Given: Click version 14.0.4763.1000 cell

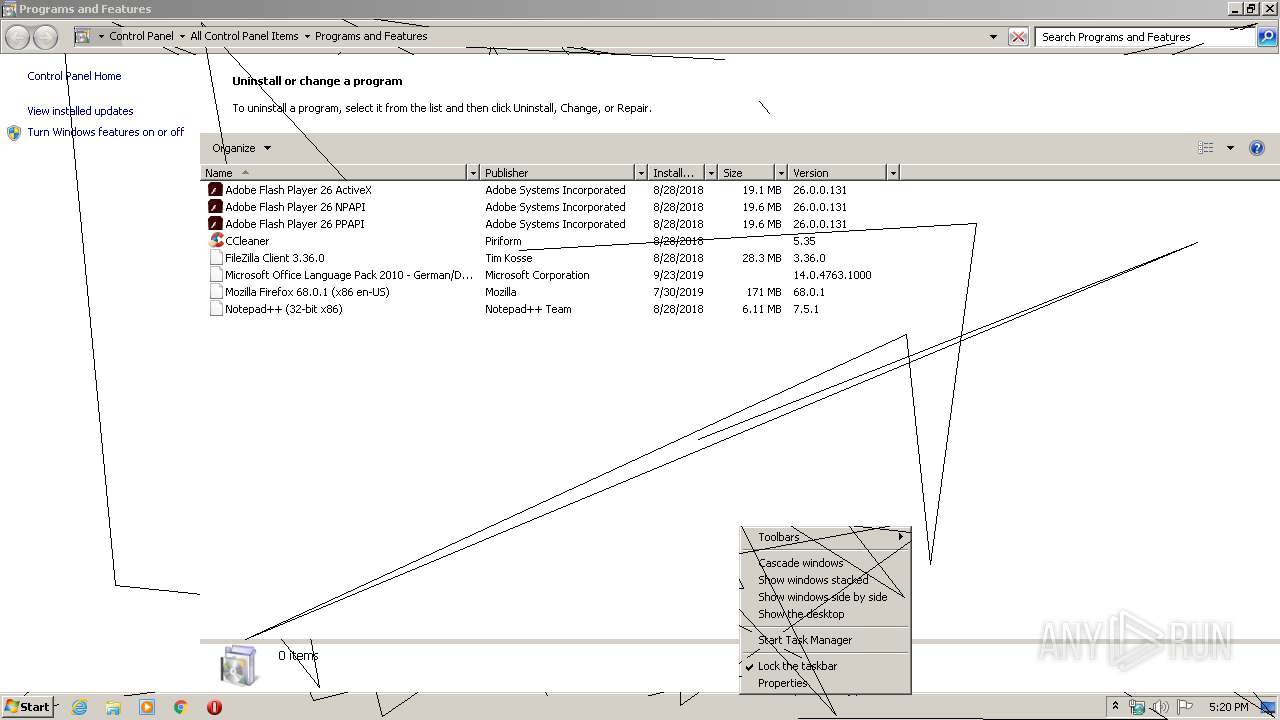Looking at the screenshot, I should click(832, 275).
